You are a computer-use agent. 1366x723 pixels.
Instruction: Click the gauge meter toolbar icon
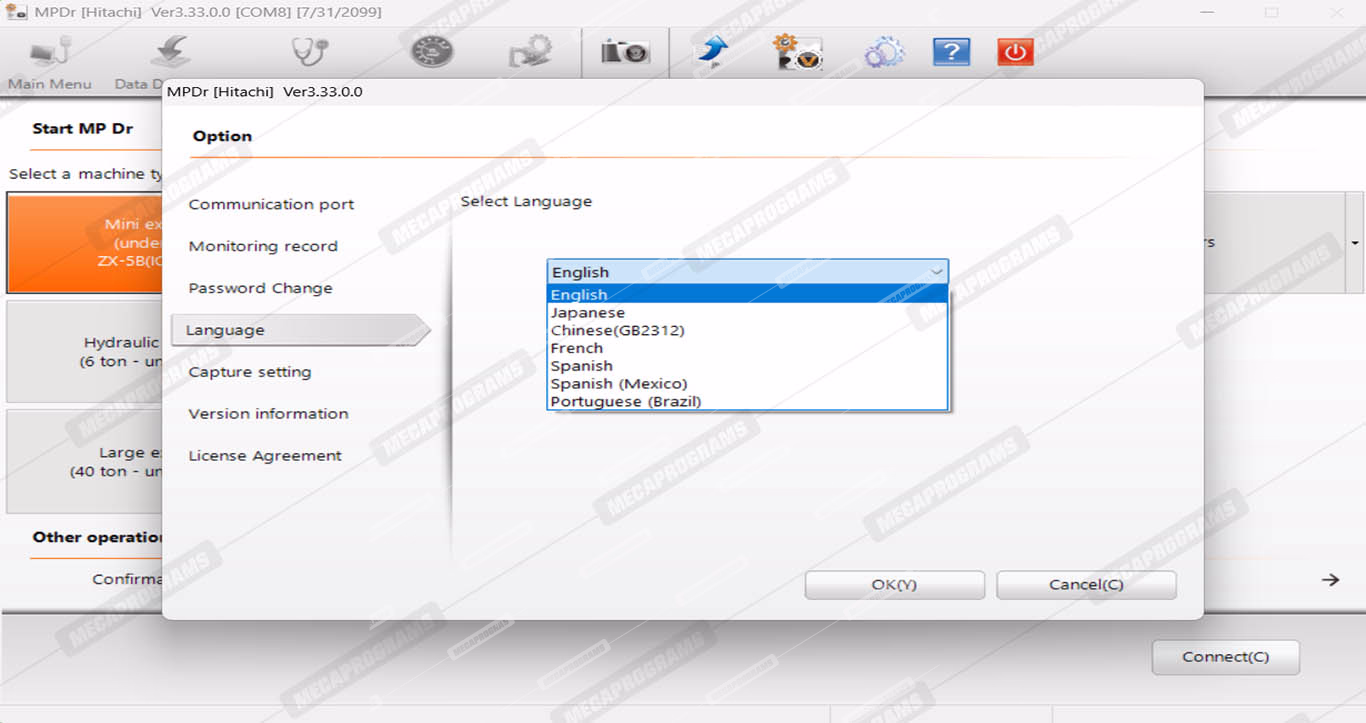(431, 52)
